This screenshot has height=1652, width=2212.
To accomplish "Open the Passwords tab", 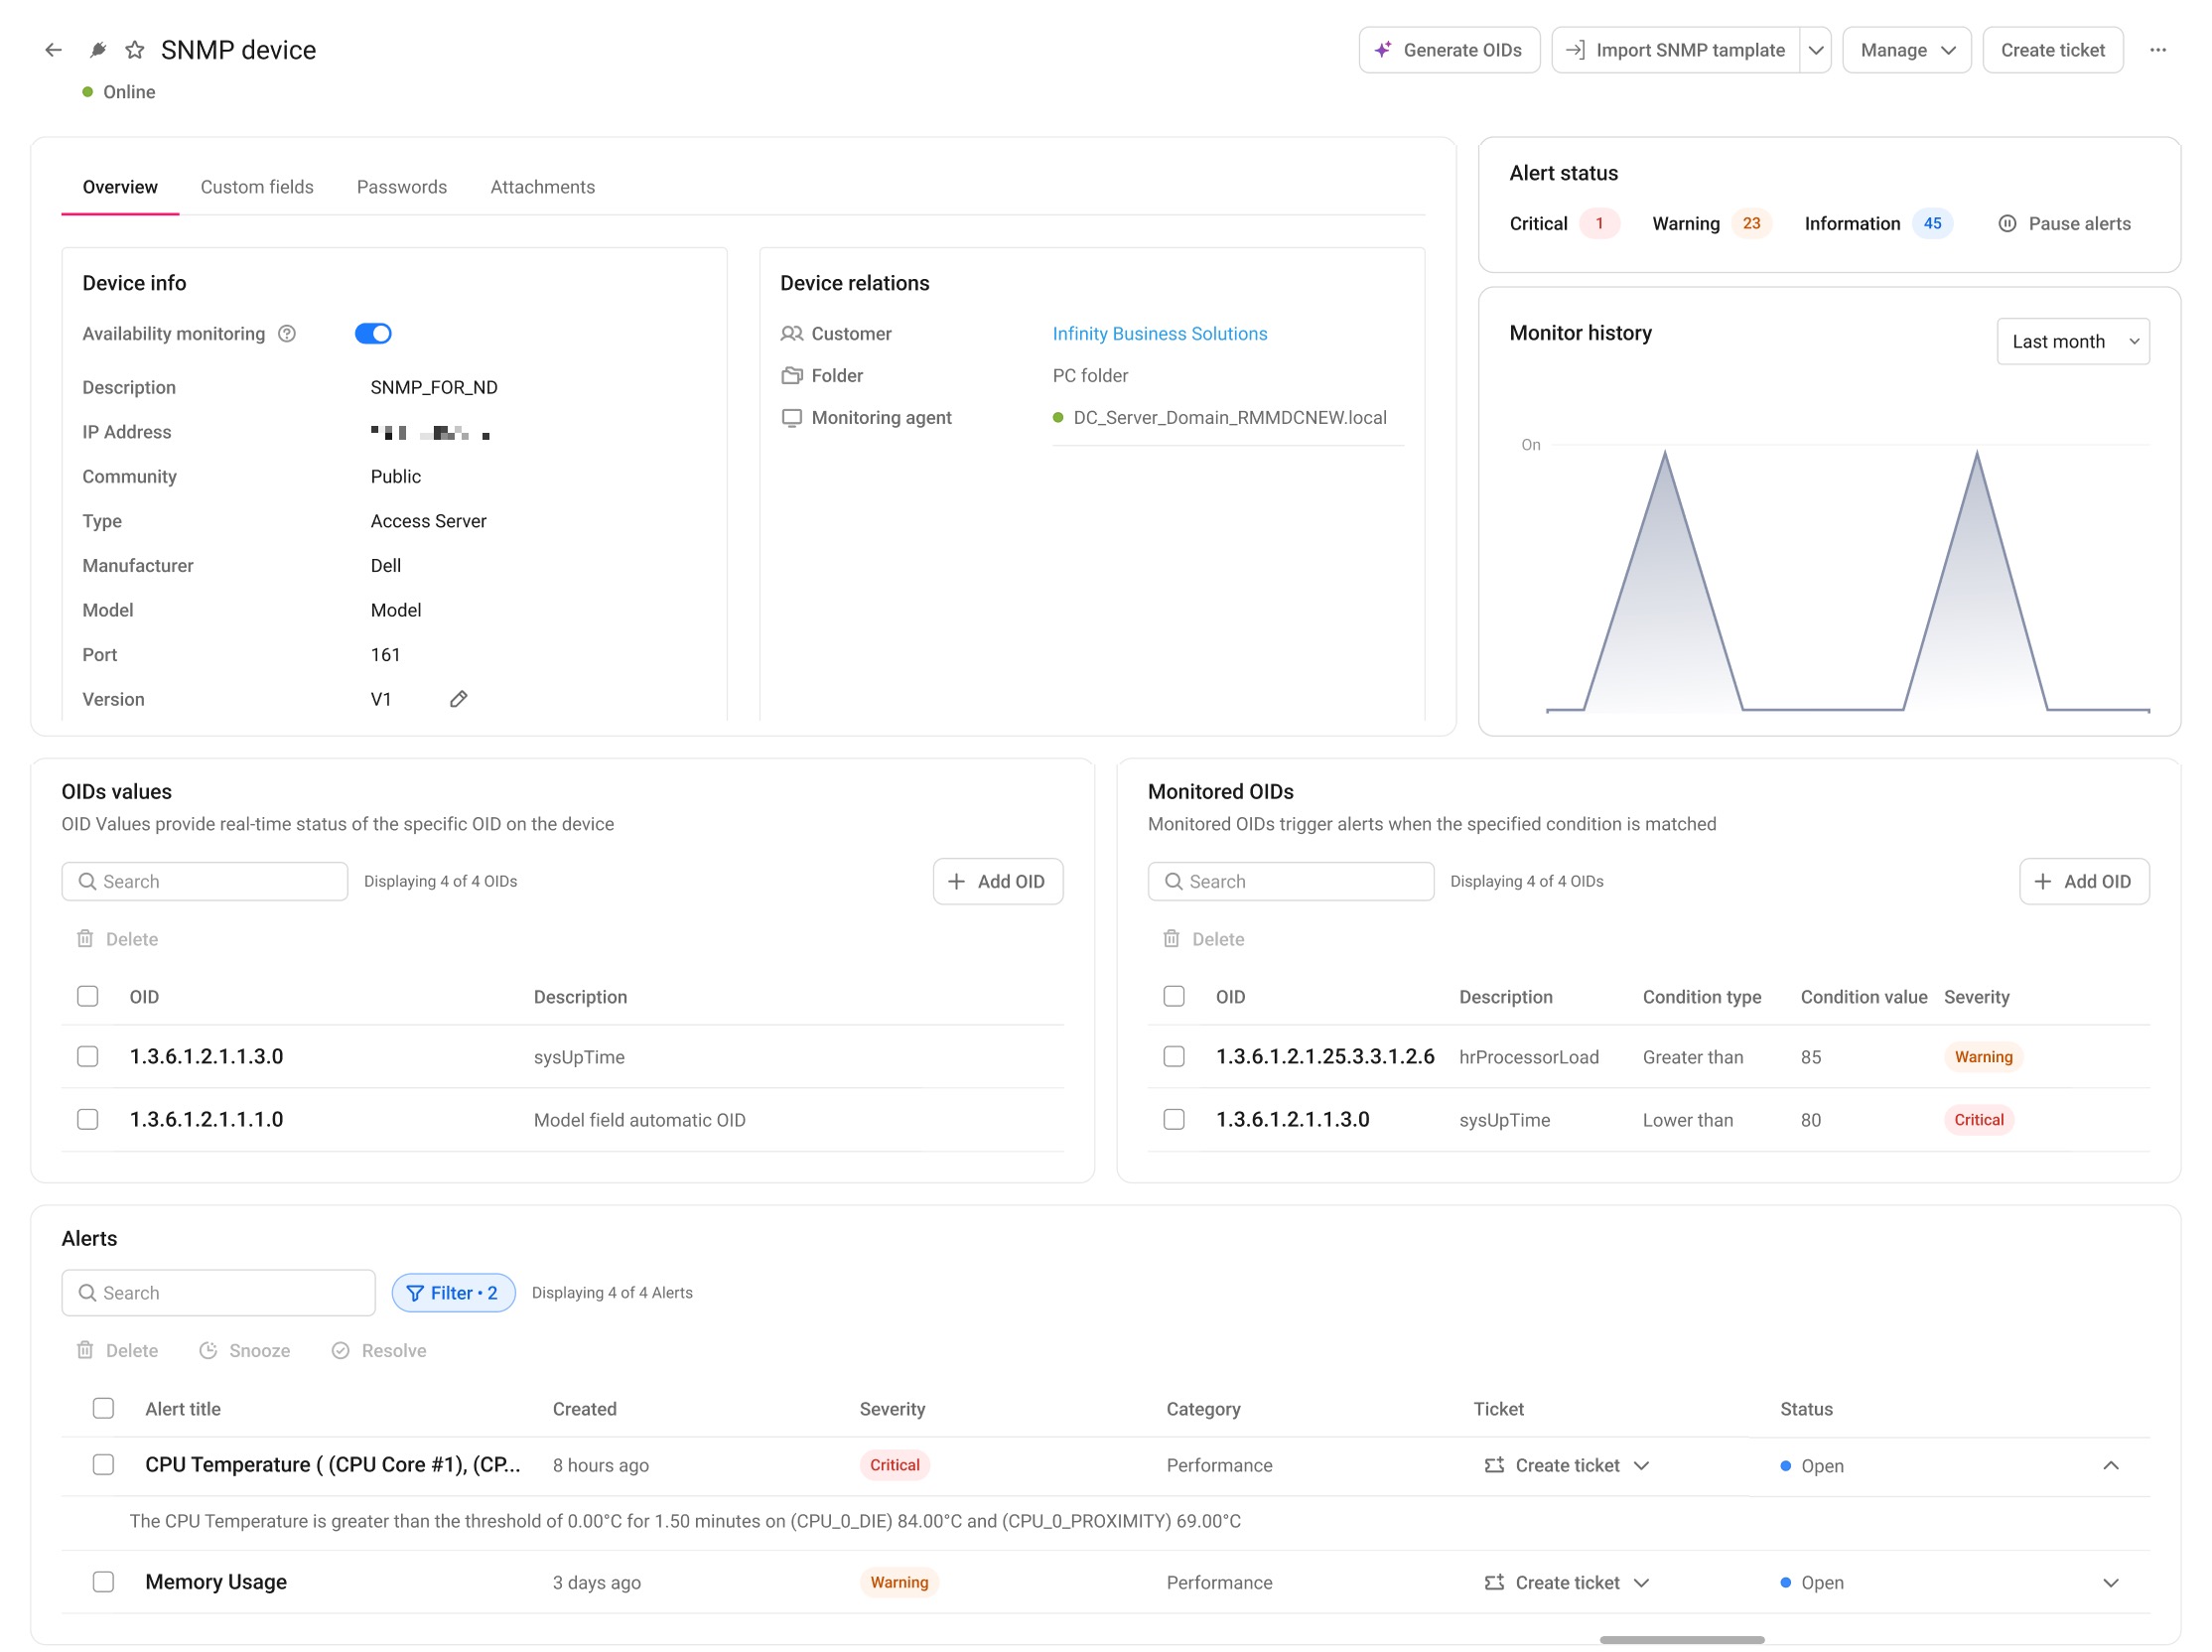I will [x=402, y=187].
